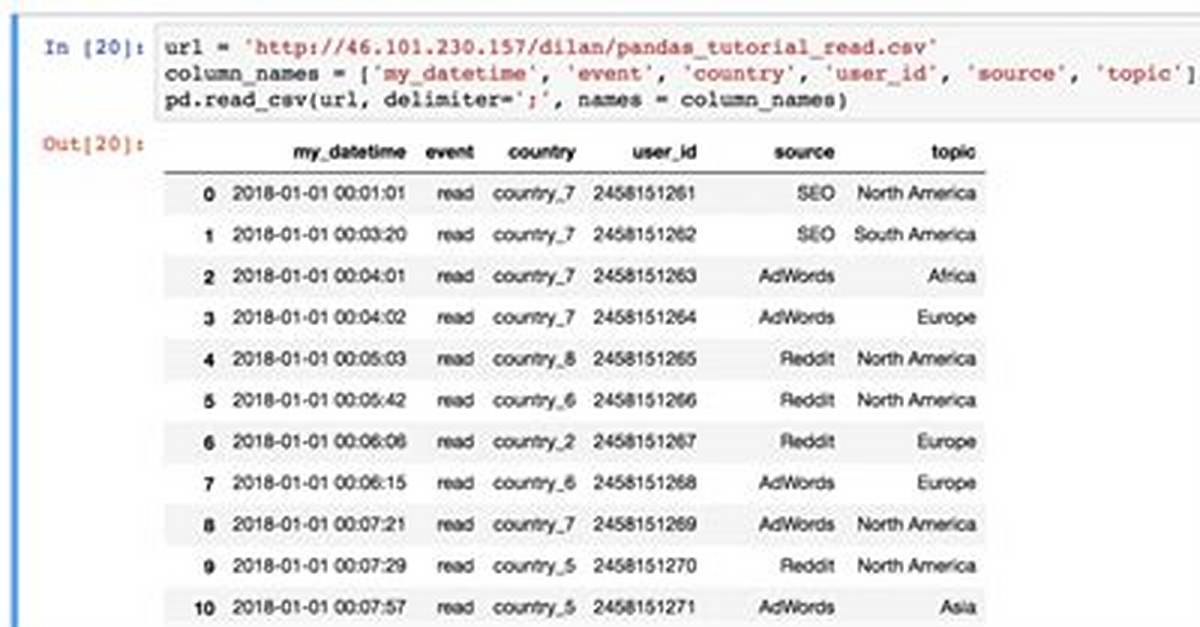Select cell 2018-01-01 00:07:21
Screen dimensions: 1200x627
[320, 524]
